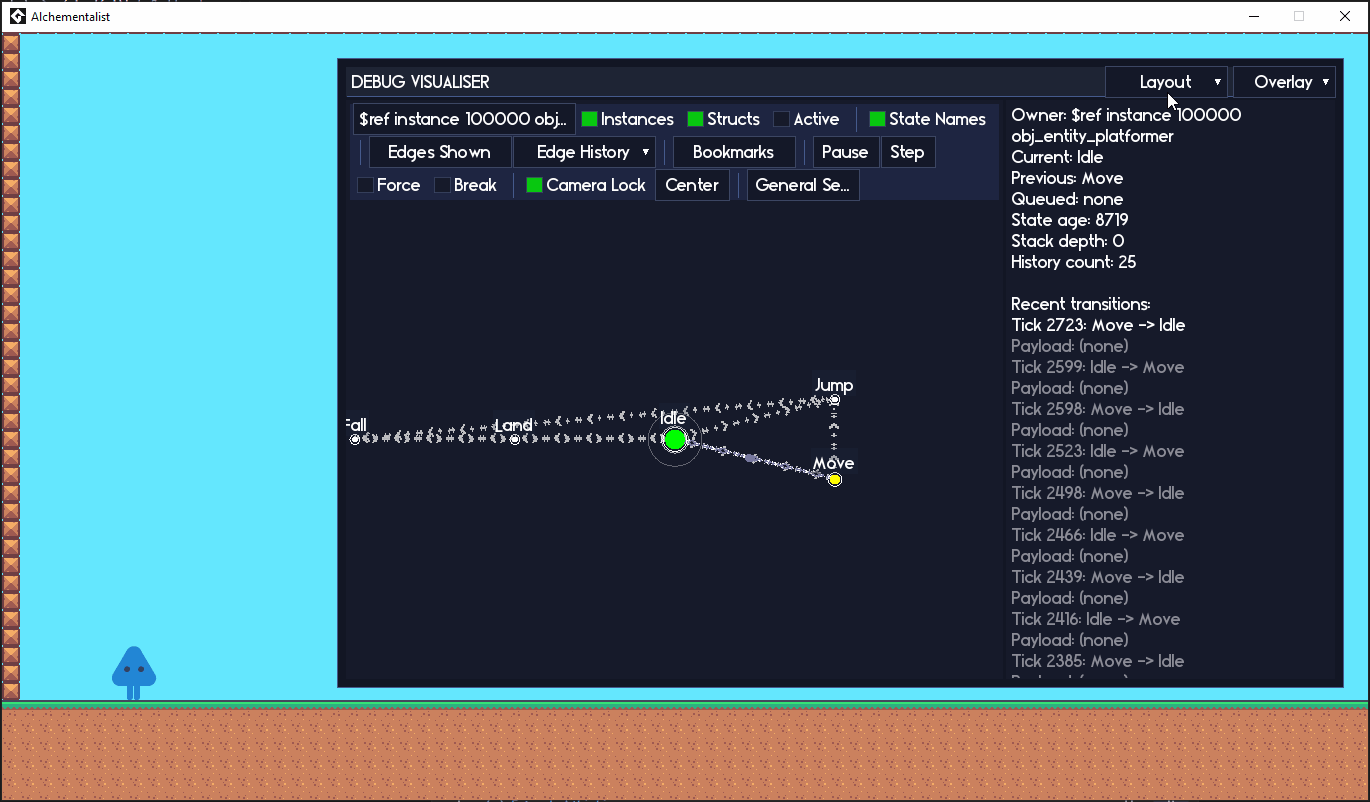Open the Layout dropdown

point(1167,82)
